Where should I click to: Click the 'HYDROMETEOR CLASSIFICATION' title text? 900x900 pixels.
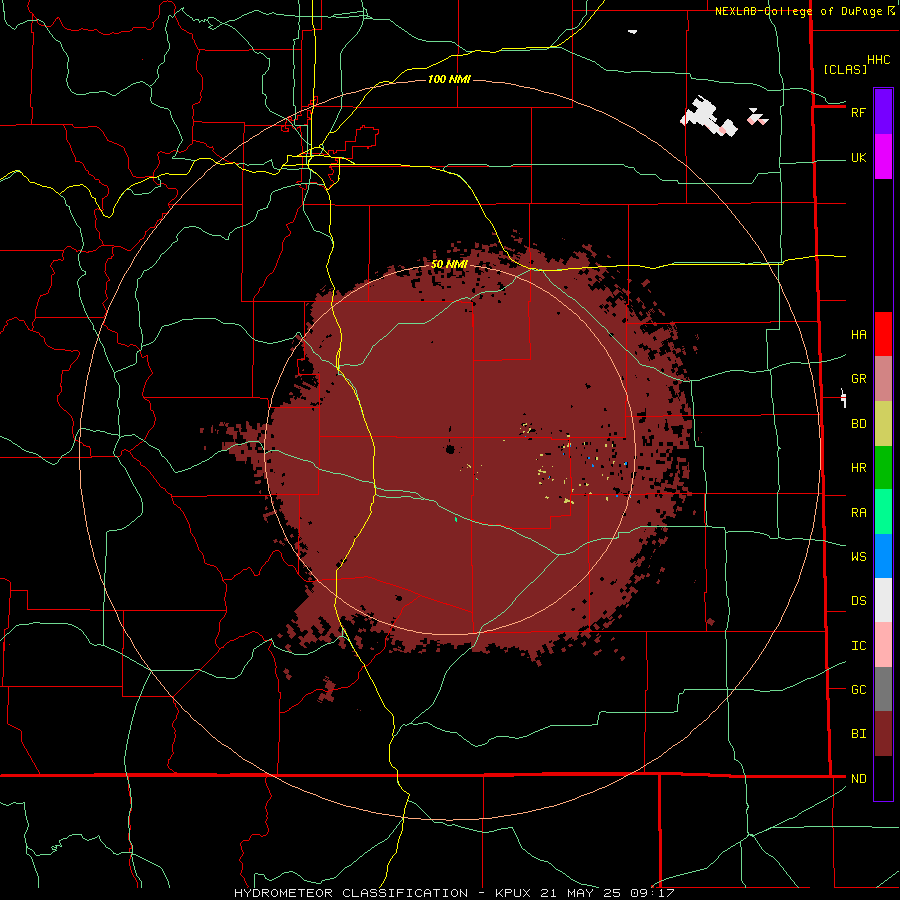click(x=351, y=893)
